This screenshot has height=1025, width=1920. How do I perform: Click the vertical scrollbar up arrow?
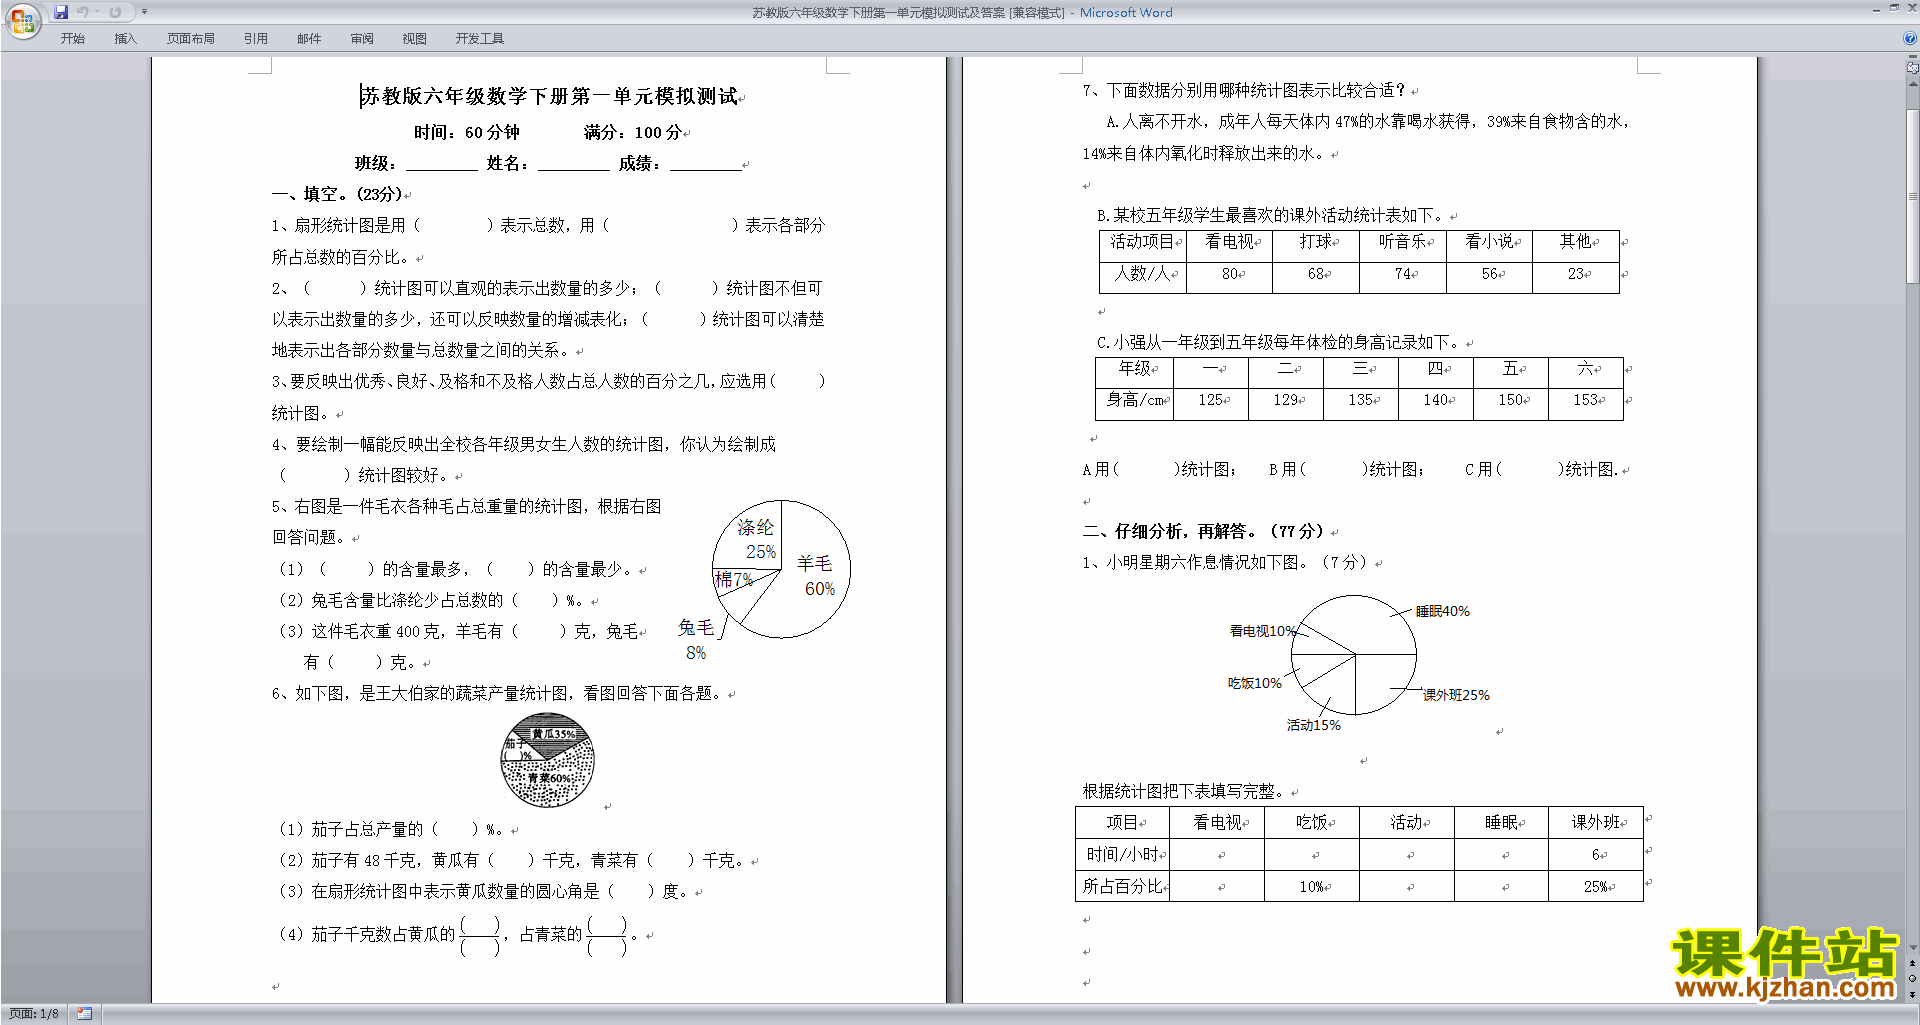[1913, 84]
